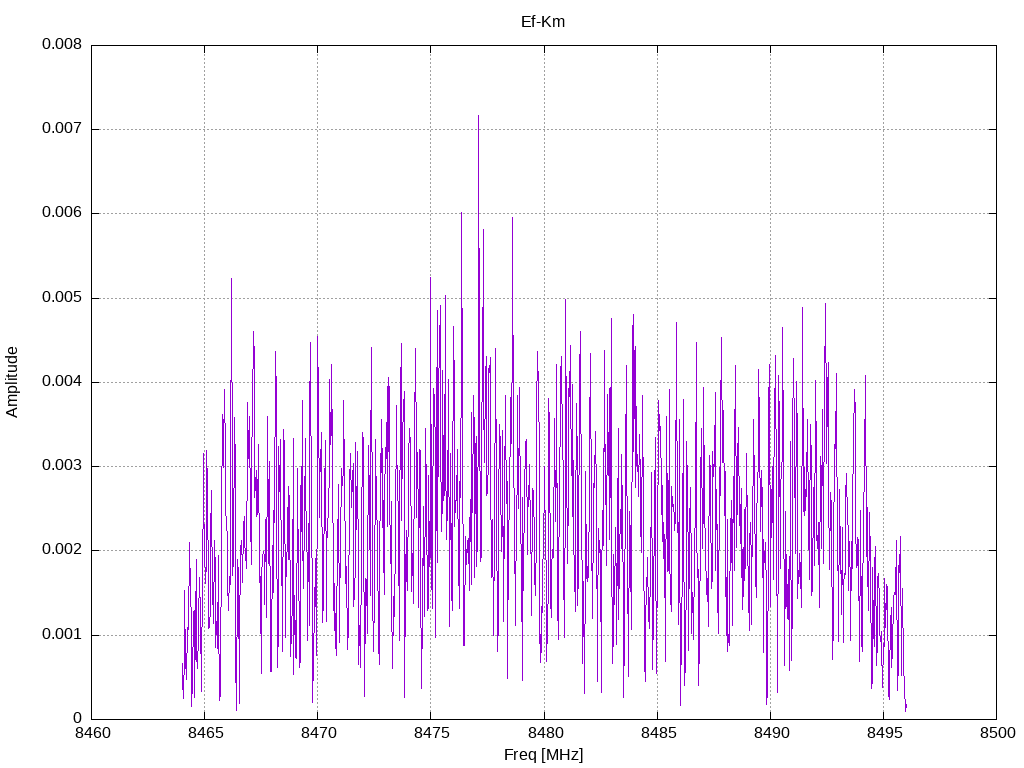This screenshot has width=1024, height=768.
Task: Click the y-axis tick label 0.003
Action: [x=62, y=466]
